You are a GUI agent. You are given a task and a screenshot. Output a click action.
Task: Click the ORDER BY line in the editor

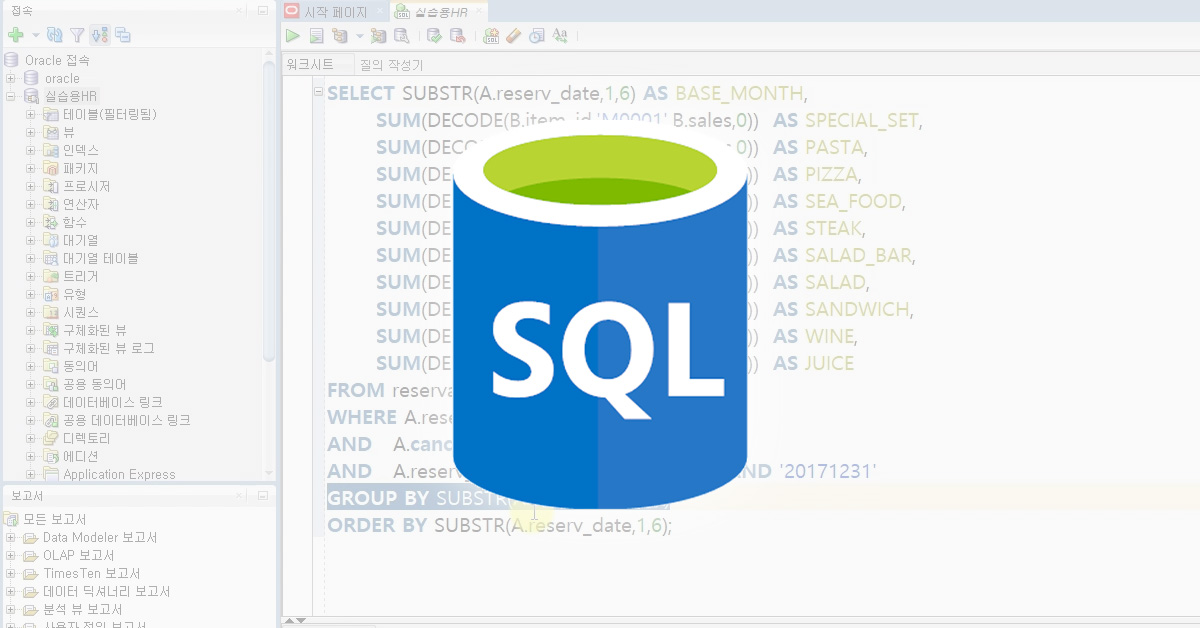tap(500, 526)
